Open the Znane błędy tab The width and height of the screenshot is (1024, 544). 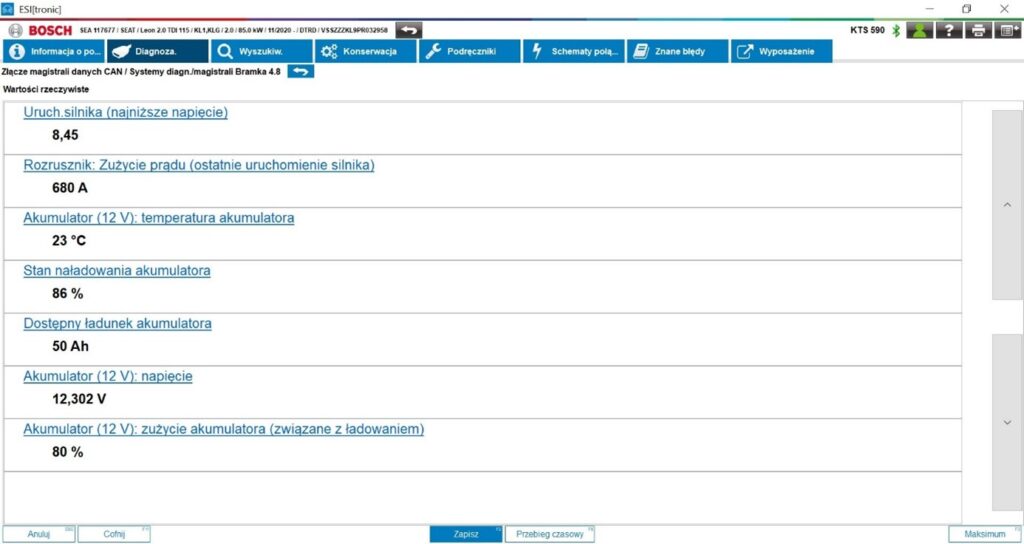coord(677,51)
